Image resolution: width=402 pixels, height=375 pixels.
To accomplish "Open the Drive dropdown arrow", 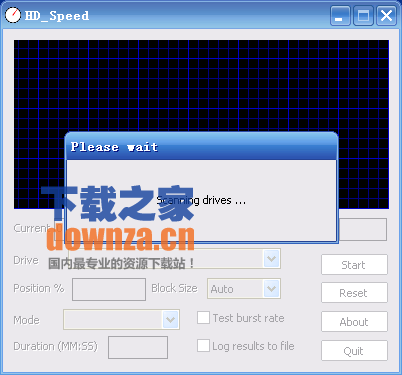I will [x=272, y=259].
